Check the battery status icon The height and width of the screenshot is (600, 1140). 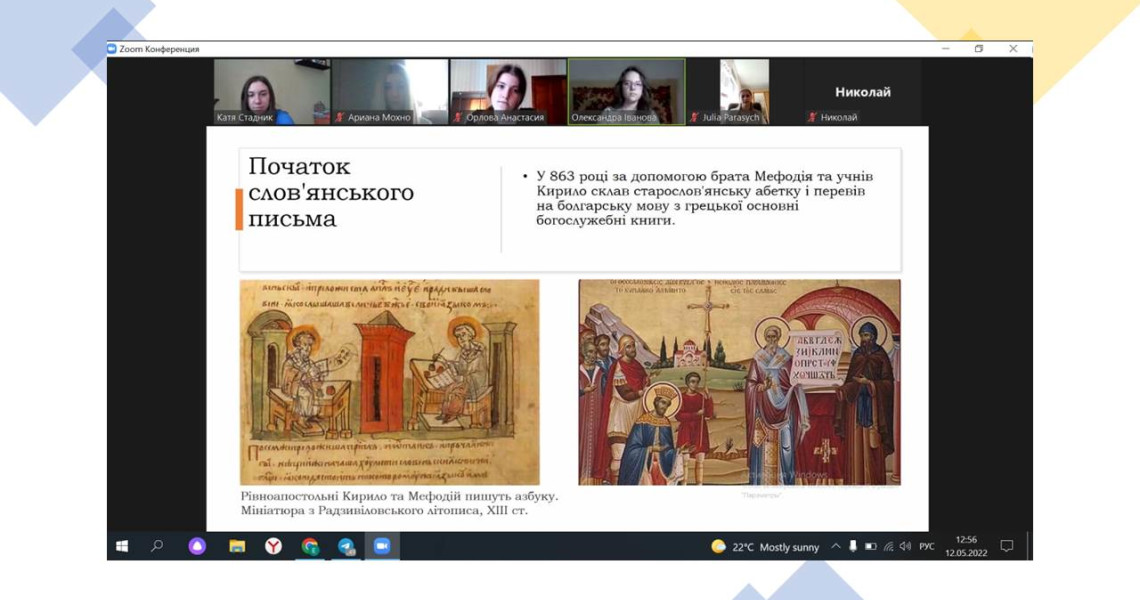click(x=870, y=546)
